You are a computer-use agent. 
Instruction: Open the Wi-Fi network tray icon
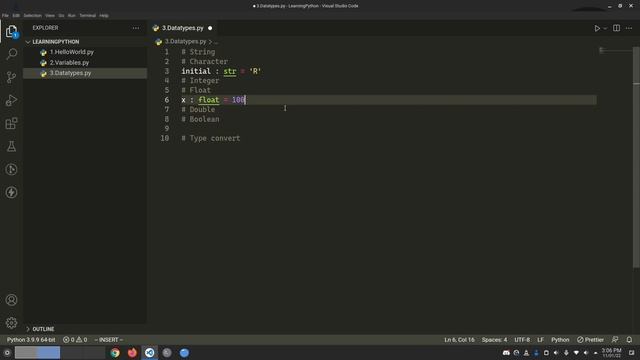click(576, 353)
